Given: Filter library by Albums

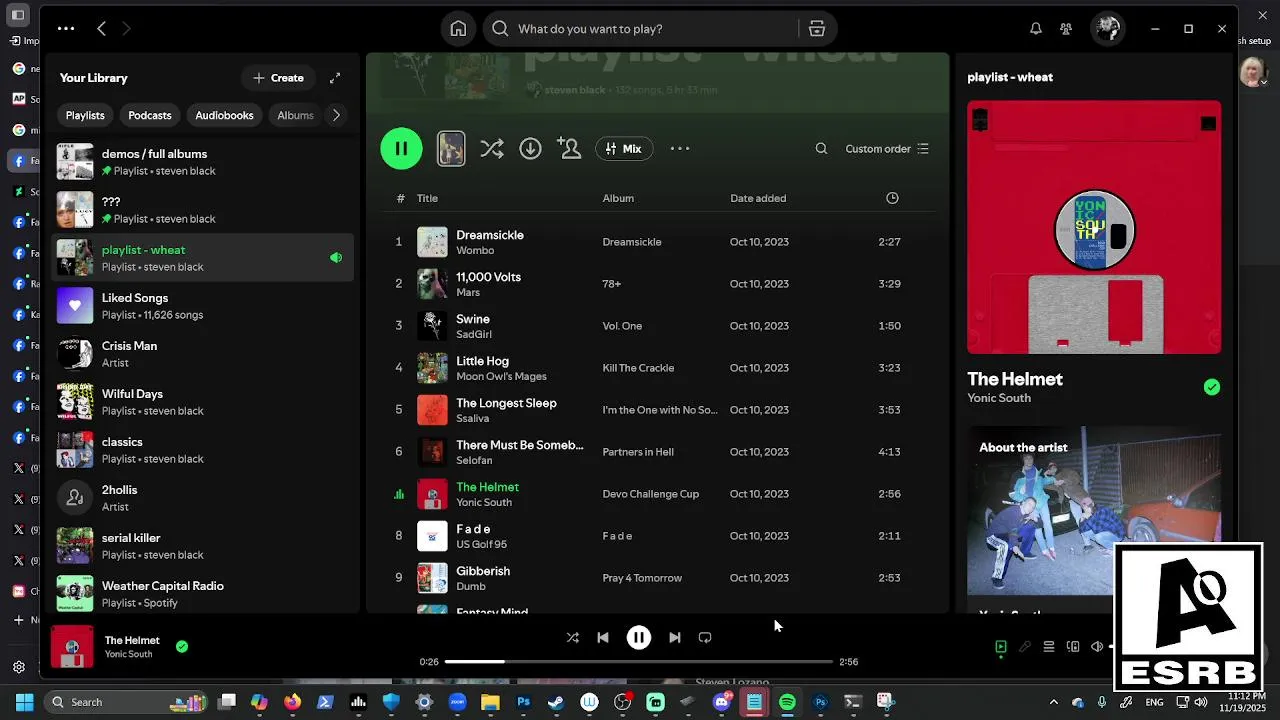Looking at the screenshot, I should [295, 115].
